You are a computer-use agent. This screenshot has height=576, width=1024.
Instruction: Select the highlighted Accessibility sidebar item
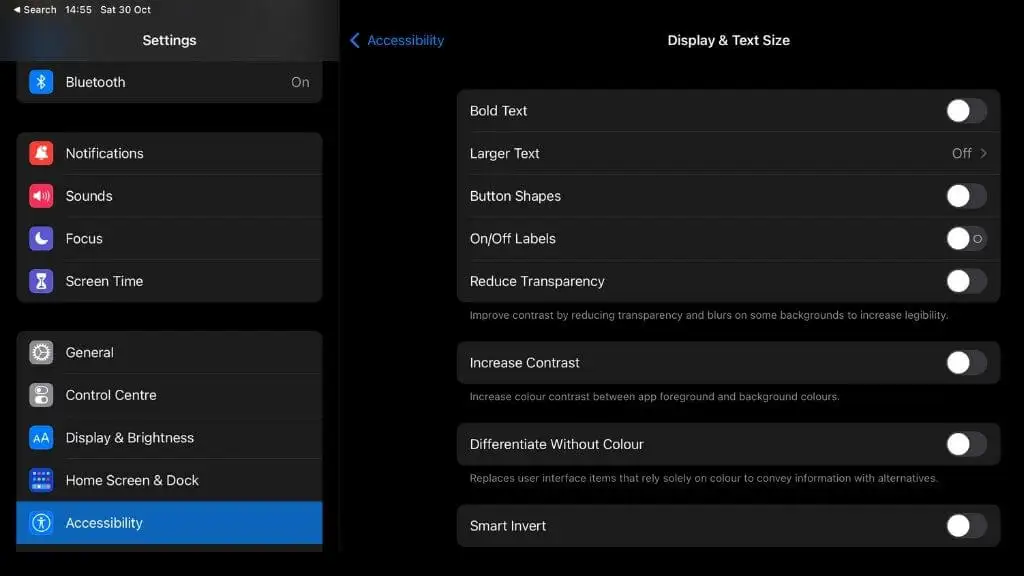(x=169, y=522)
